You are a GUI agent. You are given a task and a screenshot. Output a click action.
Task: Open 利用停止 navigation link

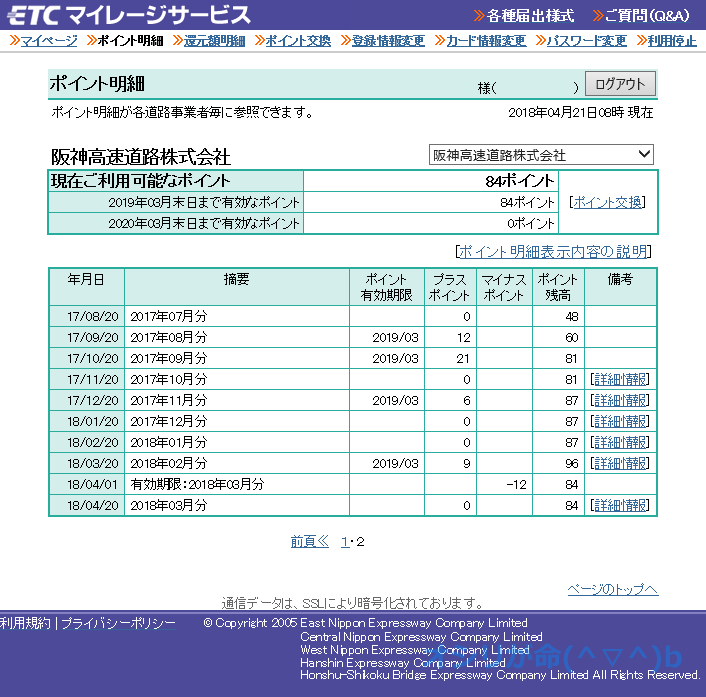(672, 41)
